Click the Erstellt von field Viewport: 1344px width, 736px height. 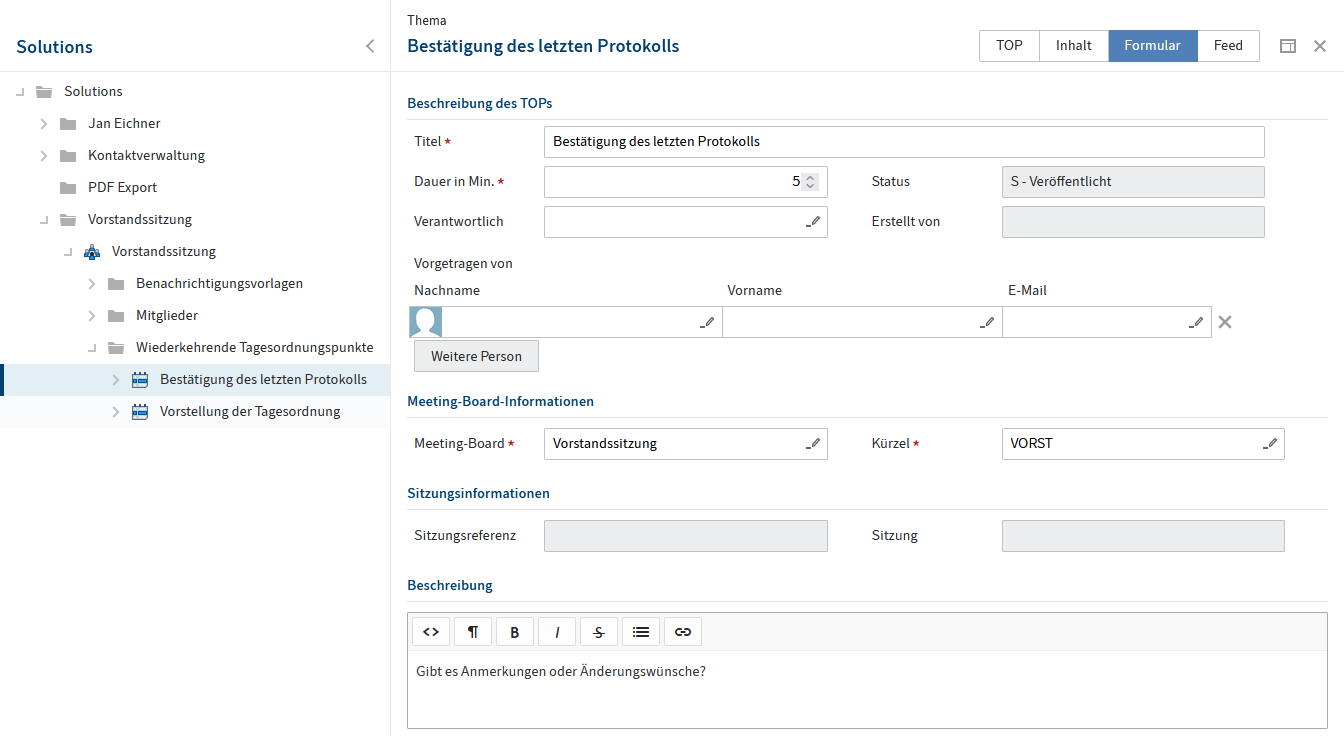pos(1133,222)
